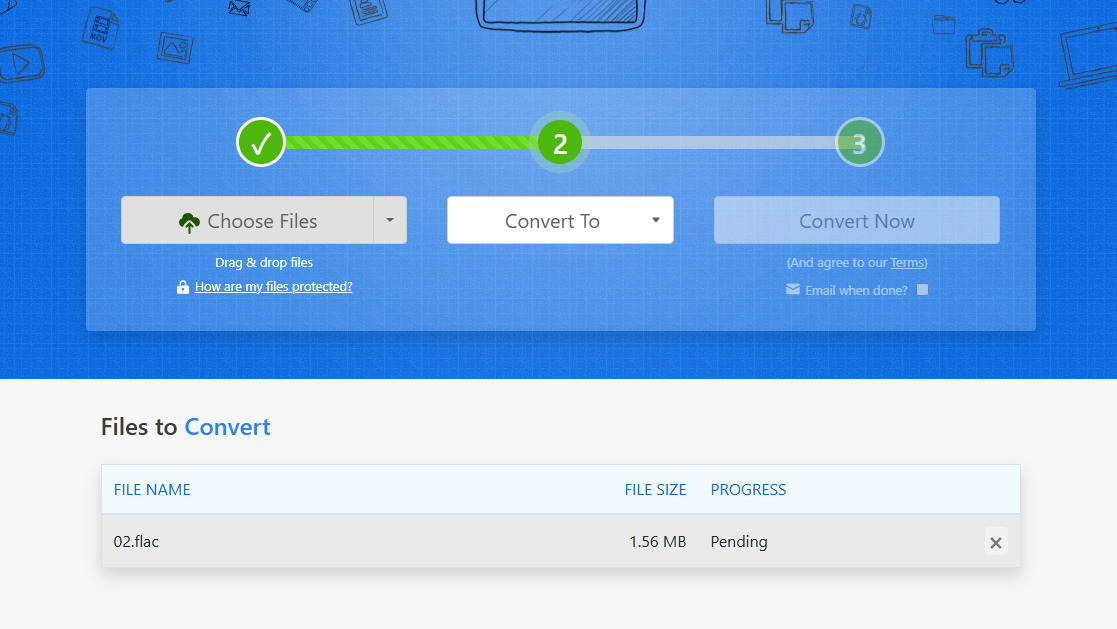Click the cloud upload icon in Choose Files
Screen dimensions: 1117x629
tap(189, 222)
